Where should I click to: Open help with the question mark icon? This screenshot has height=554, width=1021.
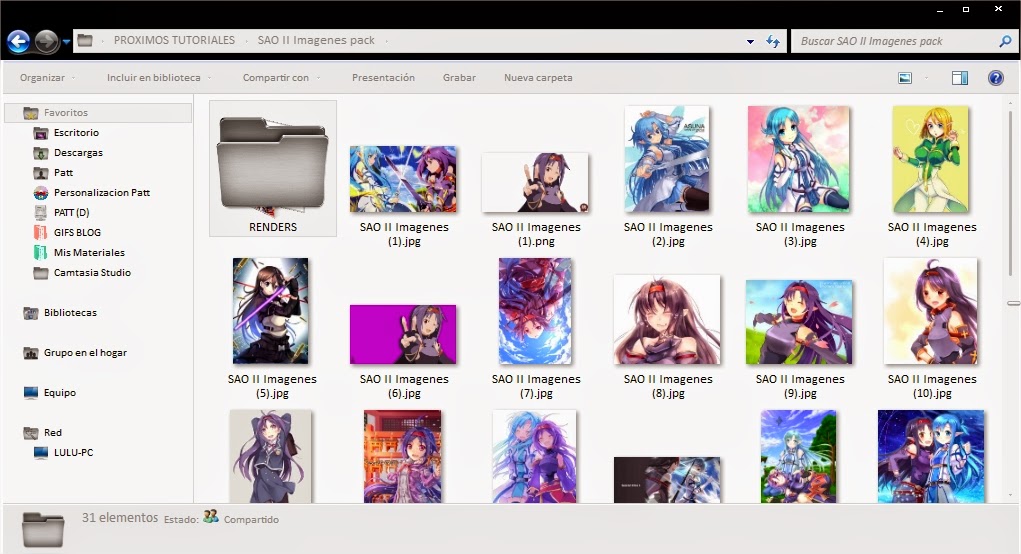[x=996, y=78]
